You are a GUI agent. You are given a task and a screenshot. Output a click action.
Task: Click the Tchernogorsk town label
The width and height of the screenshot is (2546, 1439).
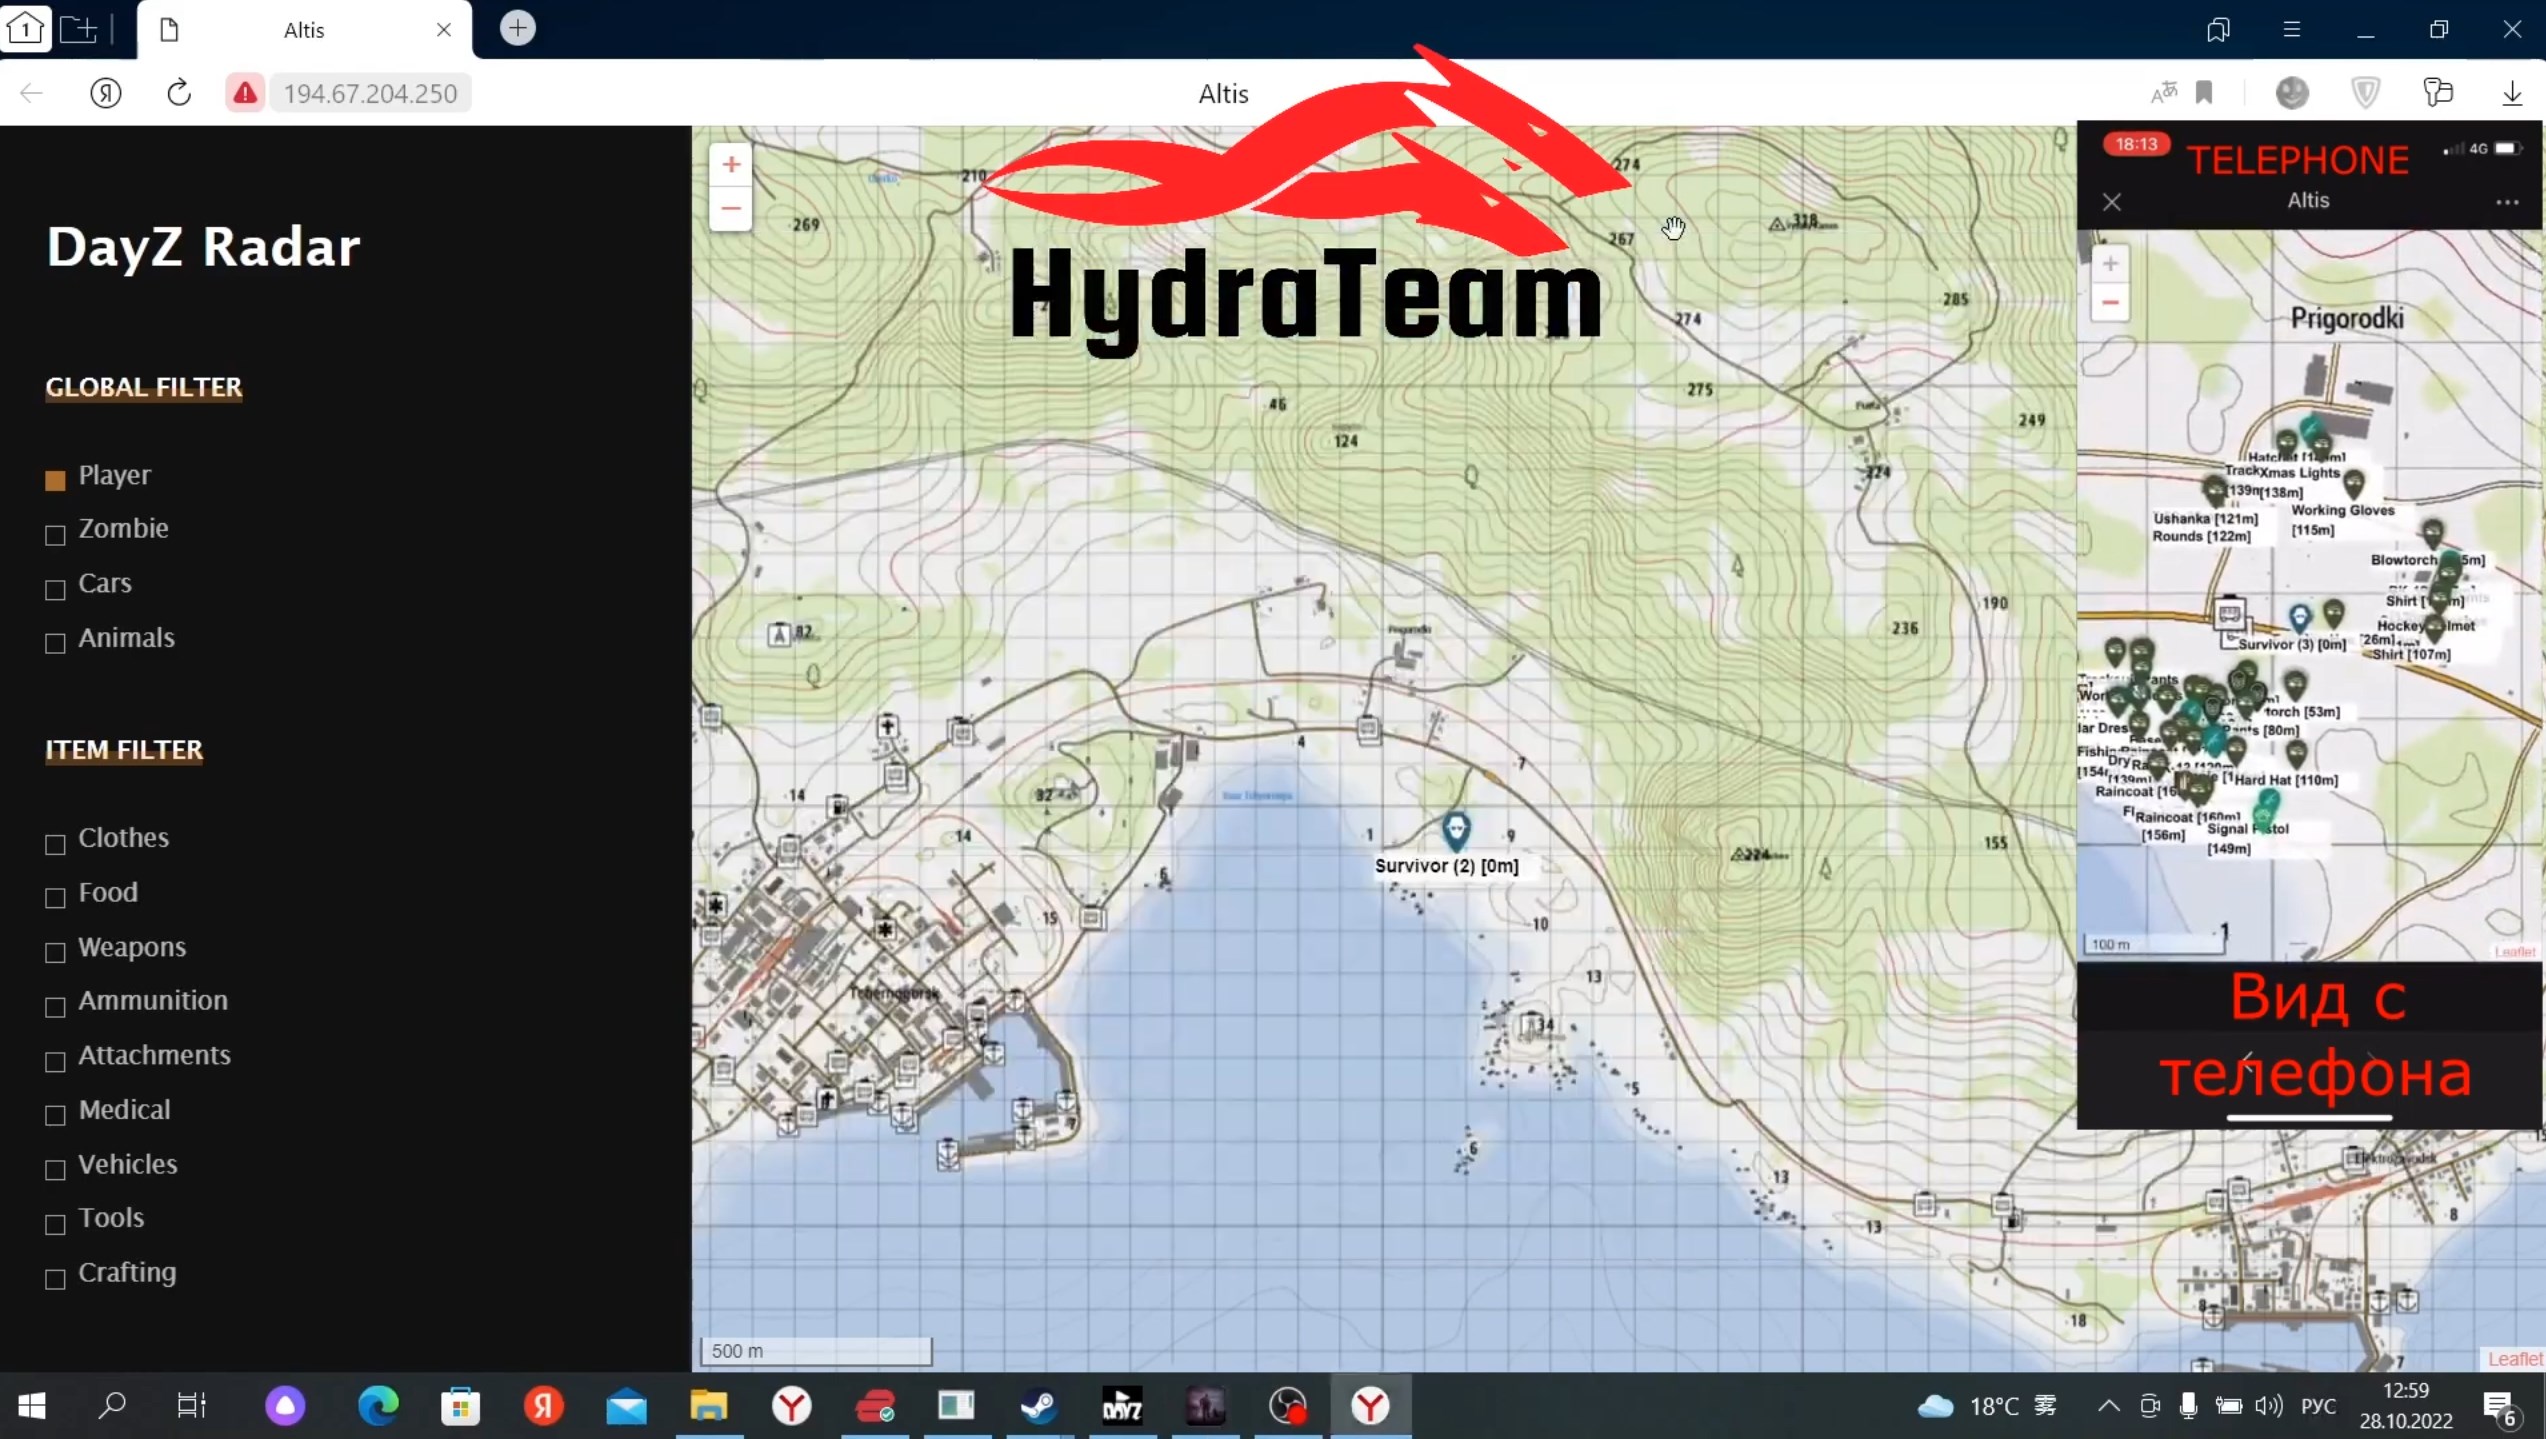coord(894,993)
